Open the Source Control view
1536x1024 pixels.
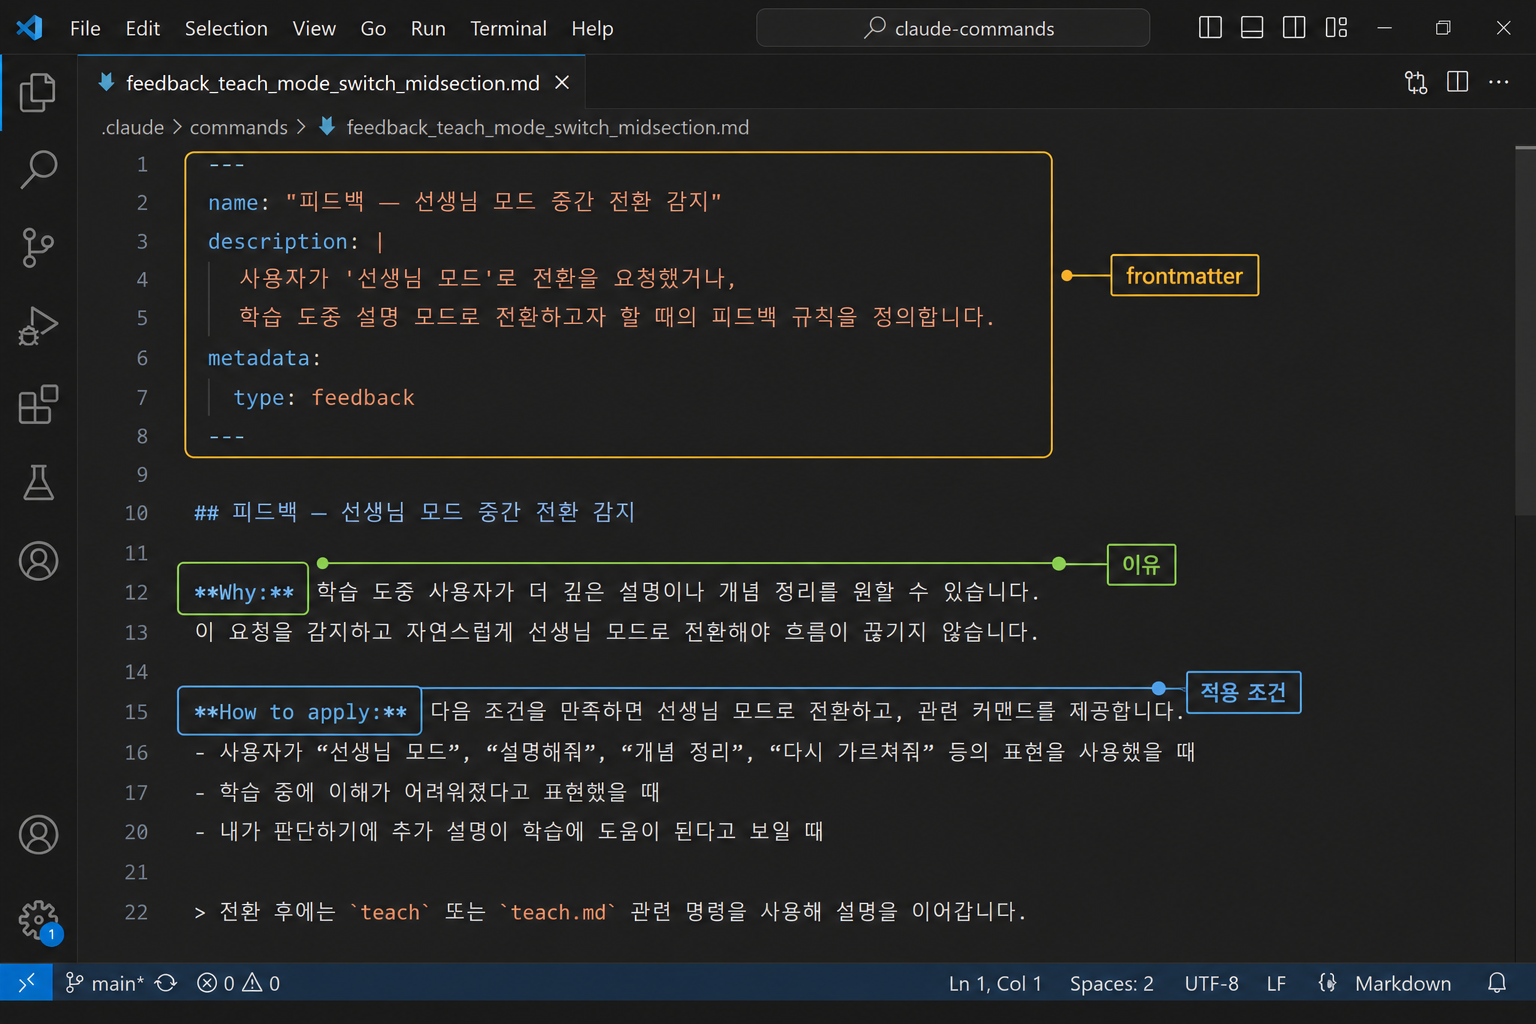(x=38, y=247)
